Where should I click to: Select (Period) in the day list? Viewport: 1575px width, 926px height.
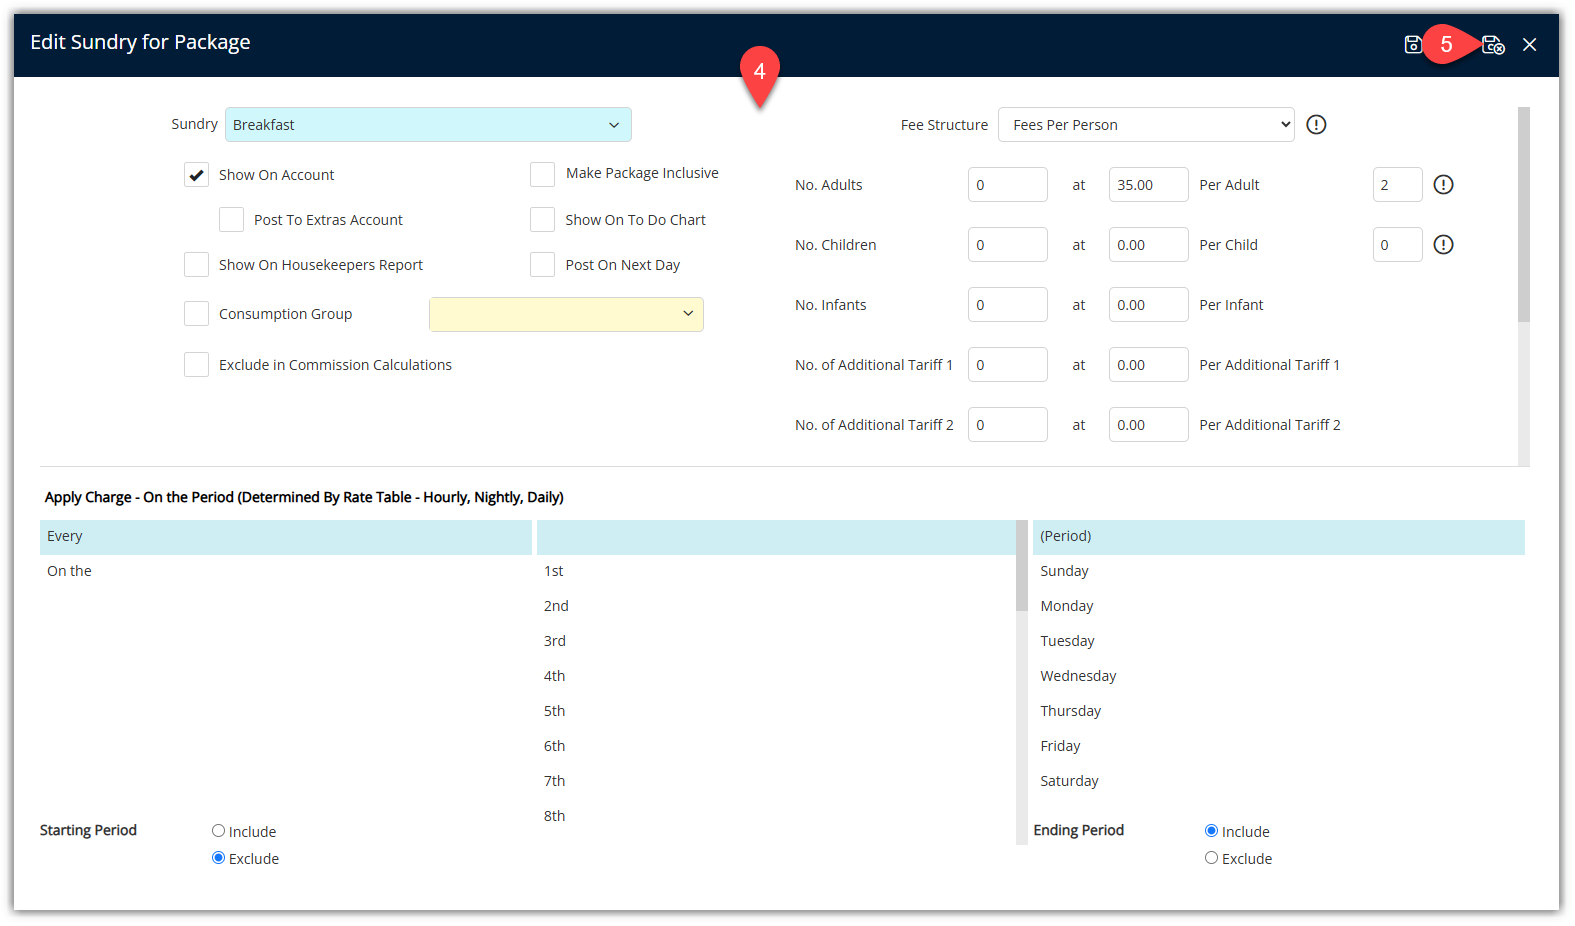coord(1279,537)
